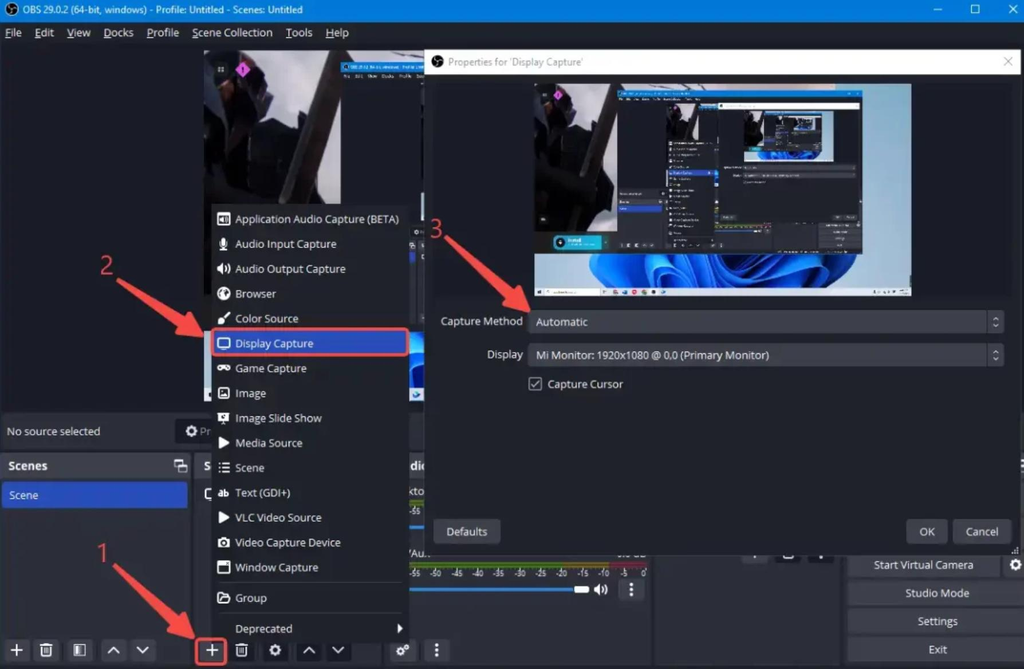Expand the Deprecated submenu
This screenshot has width=1024, height=669.
click(310, 628)
